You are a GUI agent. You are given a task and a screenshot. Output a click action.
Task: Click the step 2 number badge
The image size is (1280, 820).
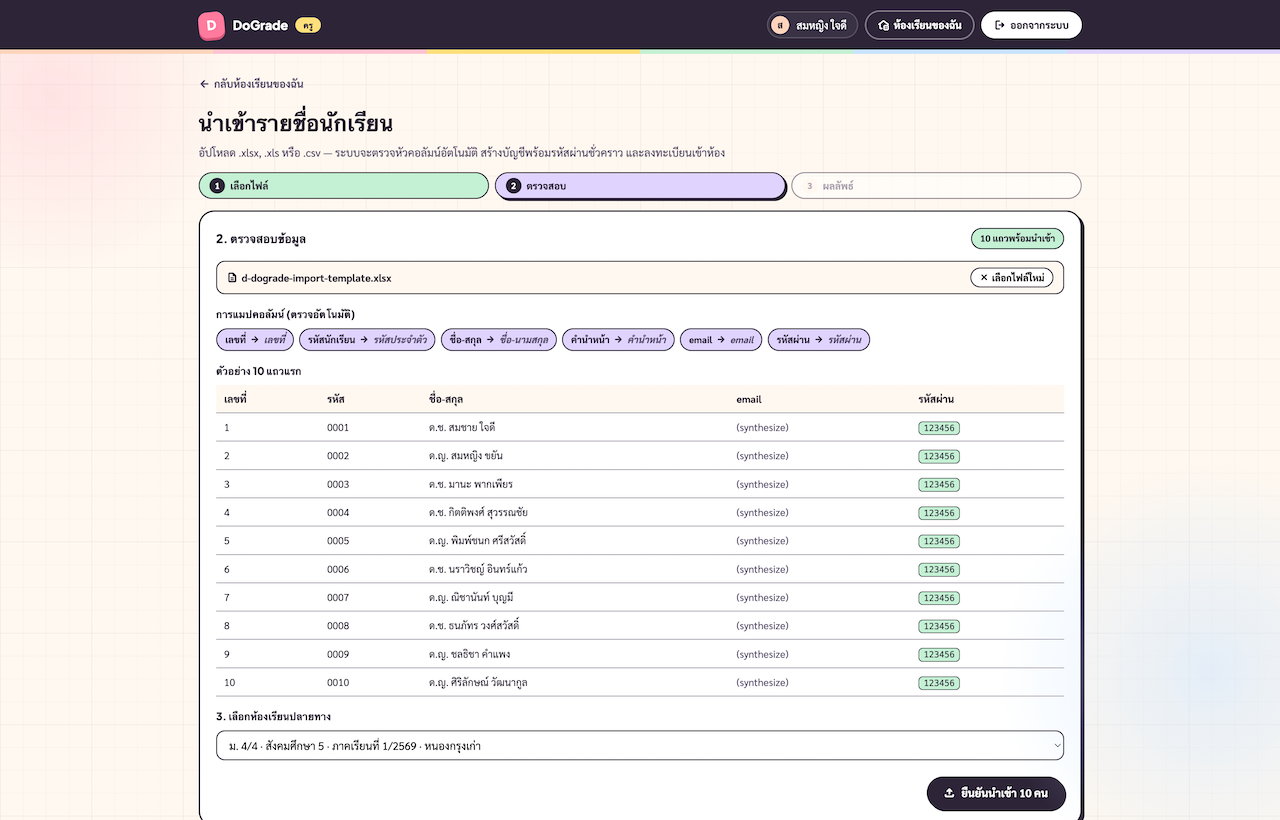(513, 186)
